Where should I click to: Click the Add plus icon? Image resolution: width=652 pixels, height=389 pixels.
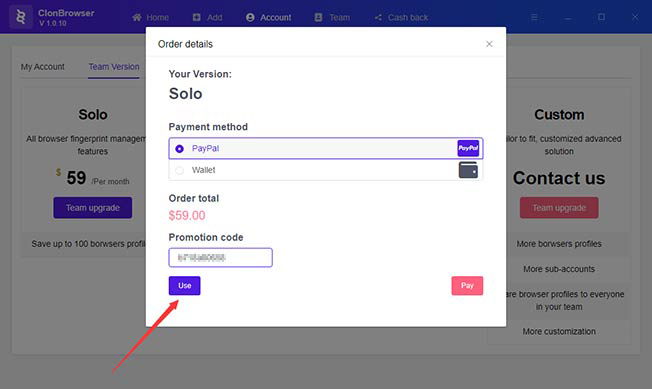click(197, 17)
